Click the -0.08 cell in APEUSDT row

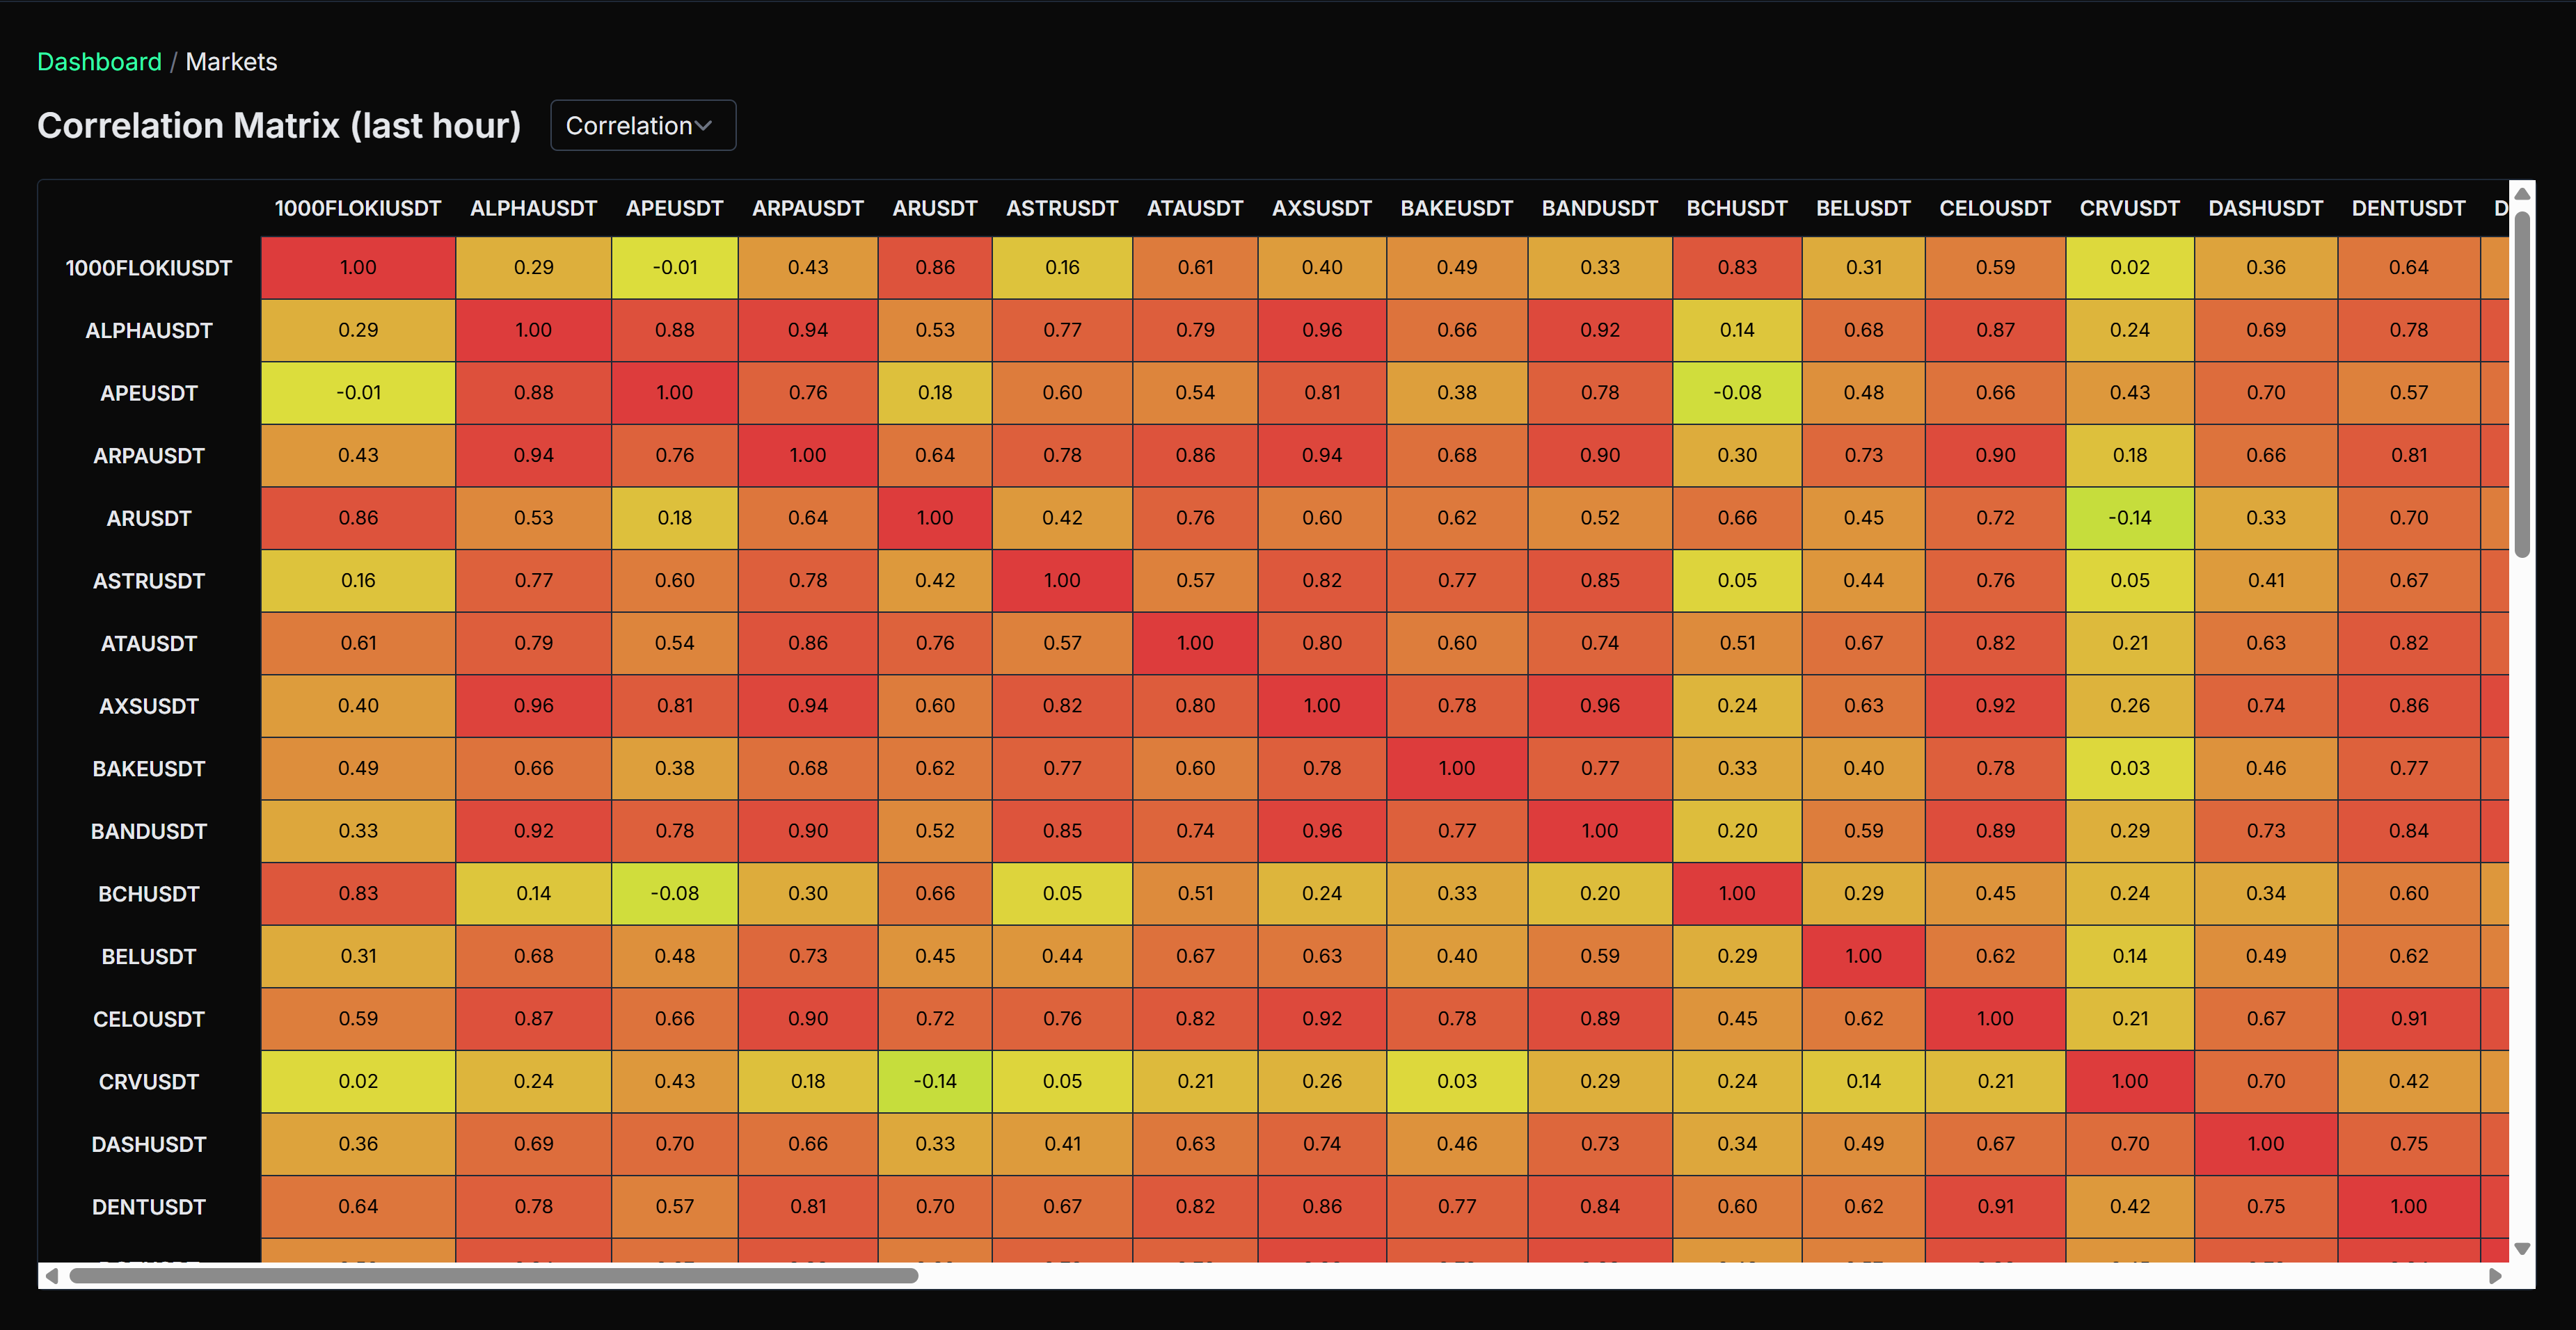1736,393
